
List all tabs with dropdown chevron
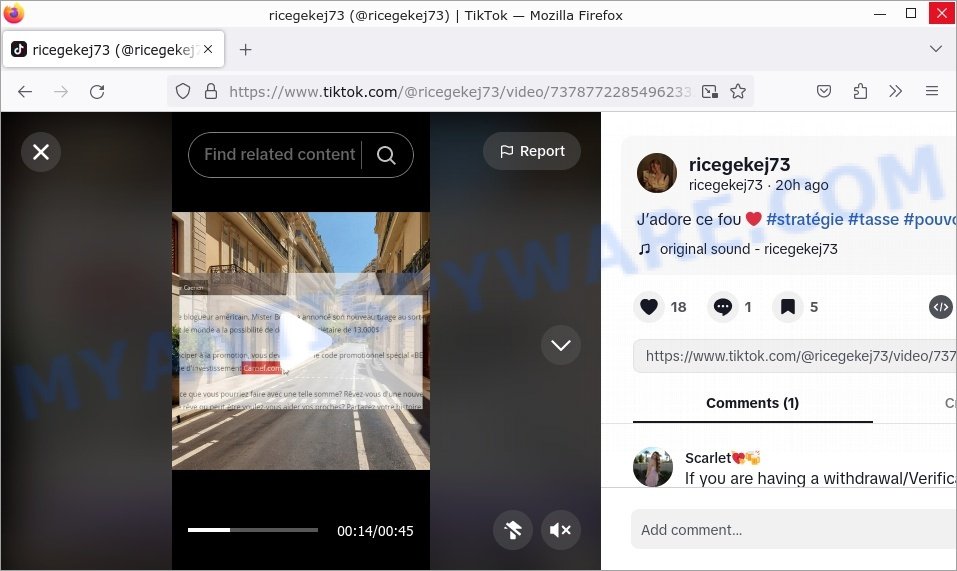(x=936, y=49)
